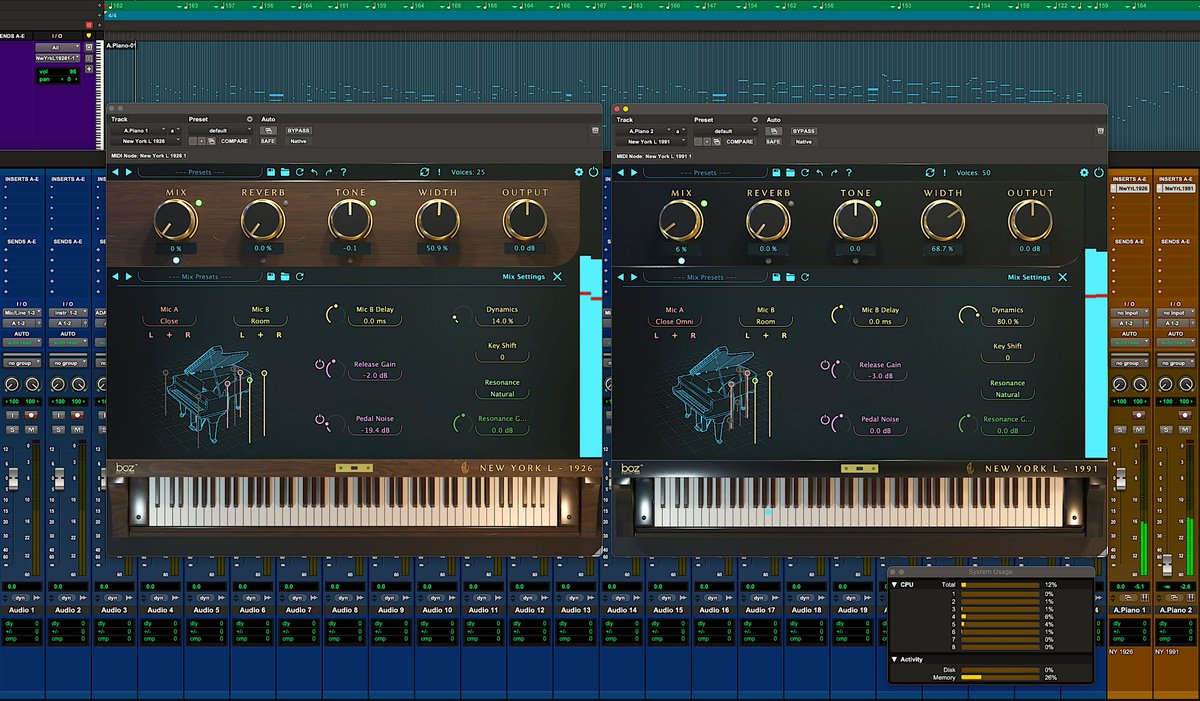
Task: Close Mix Settings panel in 1991 plugin
Action: coord(1063,277)
